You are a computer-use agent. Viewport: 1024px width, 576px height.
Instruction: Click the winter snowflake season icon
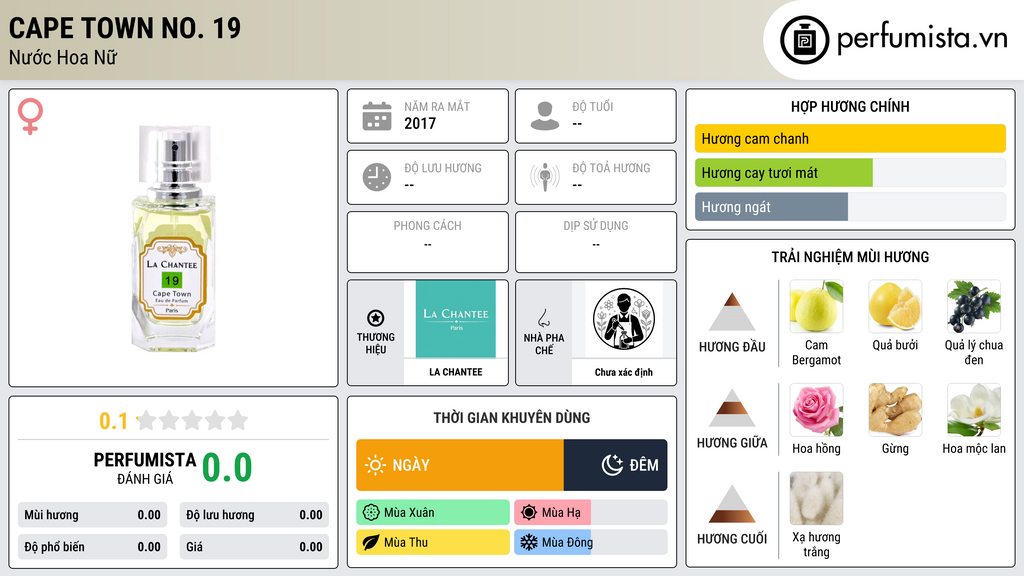pos(529,542)
